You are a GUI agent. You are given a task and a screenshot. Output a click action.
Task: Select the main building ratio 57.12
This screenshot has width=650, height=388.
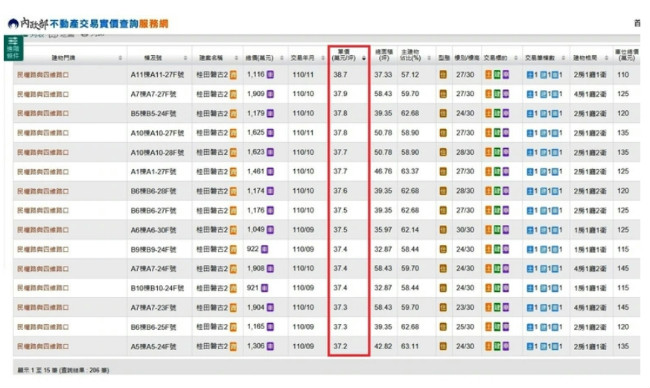coord(410,75)
